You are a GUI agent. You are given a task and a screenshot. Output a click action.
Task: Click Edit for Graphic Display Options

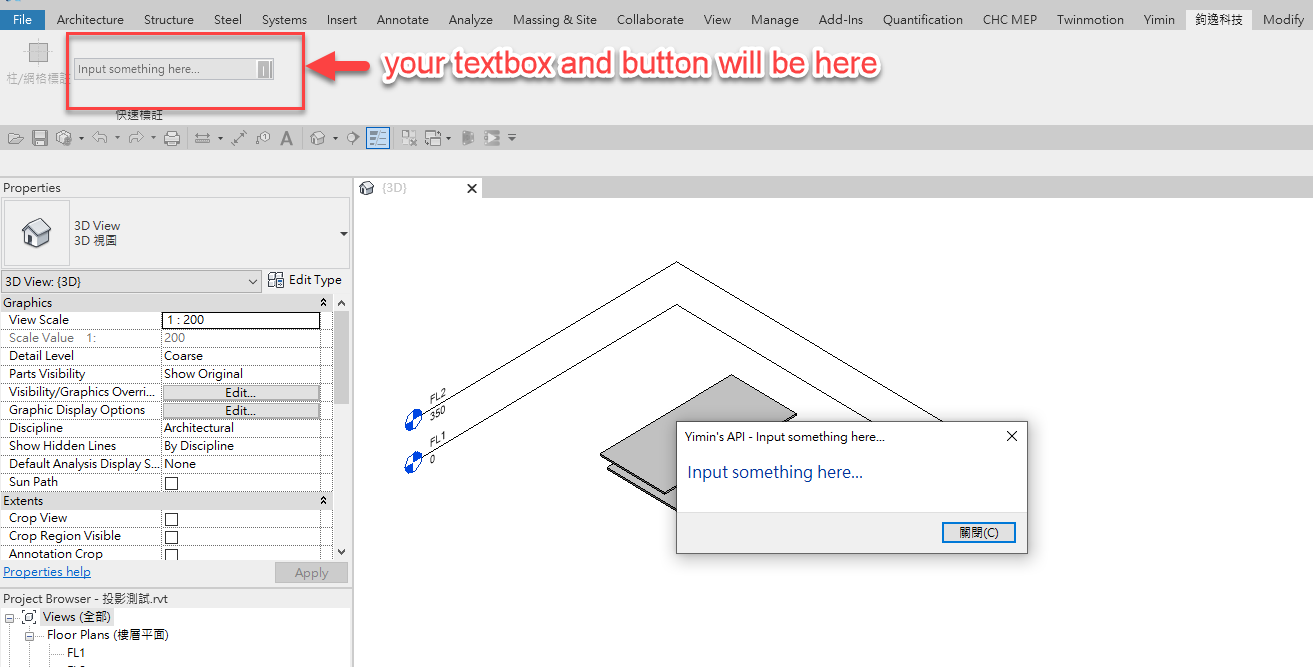pyautogui.click(x=241, y=410)
